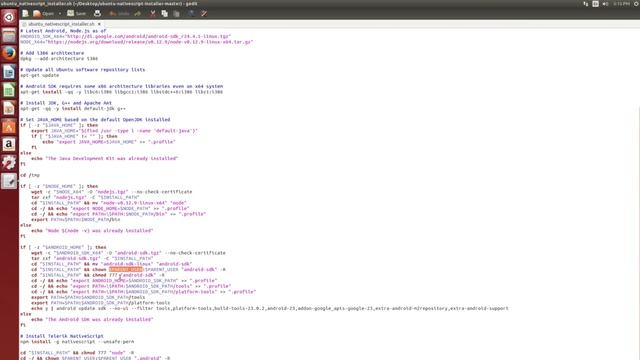Viewport: 640px width, 360px height.
Task: Click the clock in the top panel
Action: point(621,4)
